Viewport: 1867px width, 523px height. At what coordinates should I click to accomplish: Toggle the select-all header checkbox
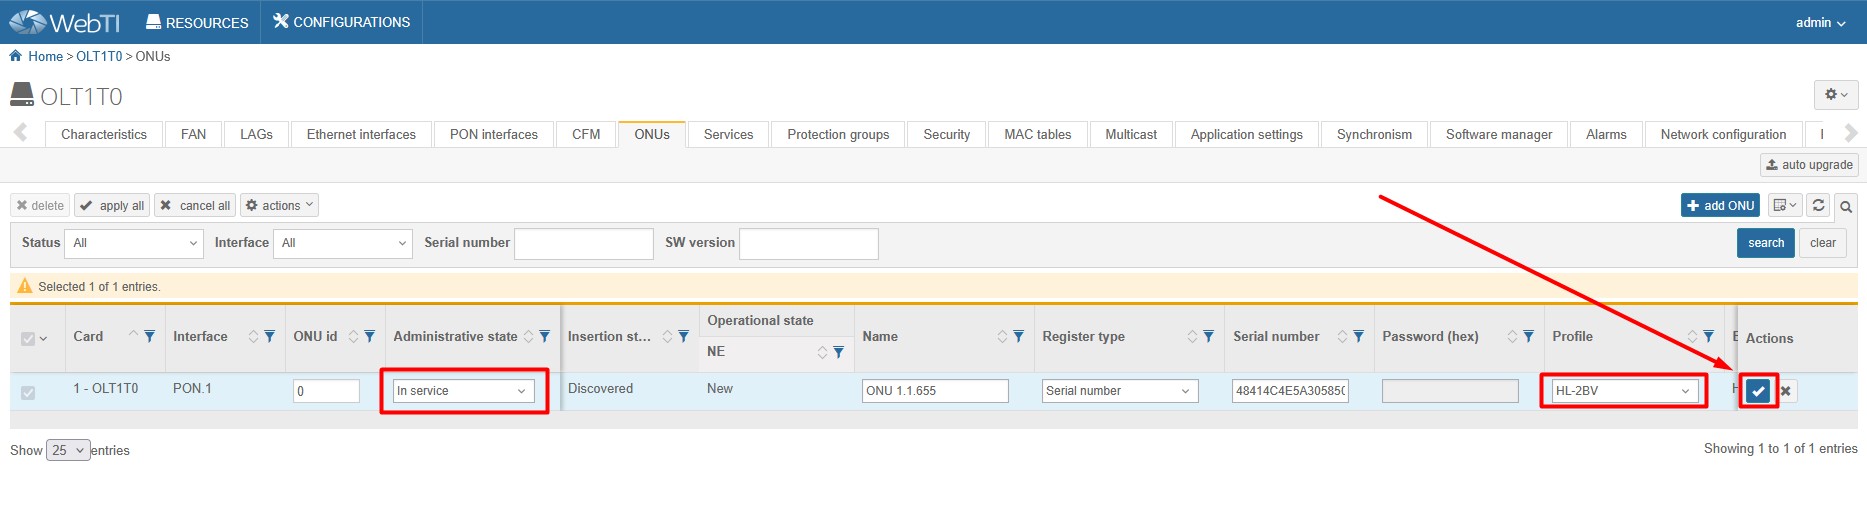point(28,339)
